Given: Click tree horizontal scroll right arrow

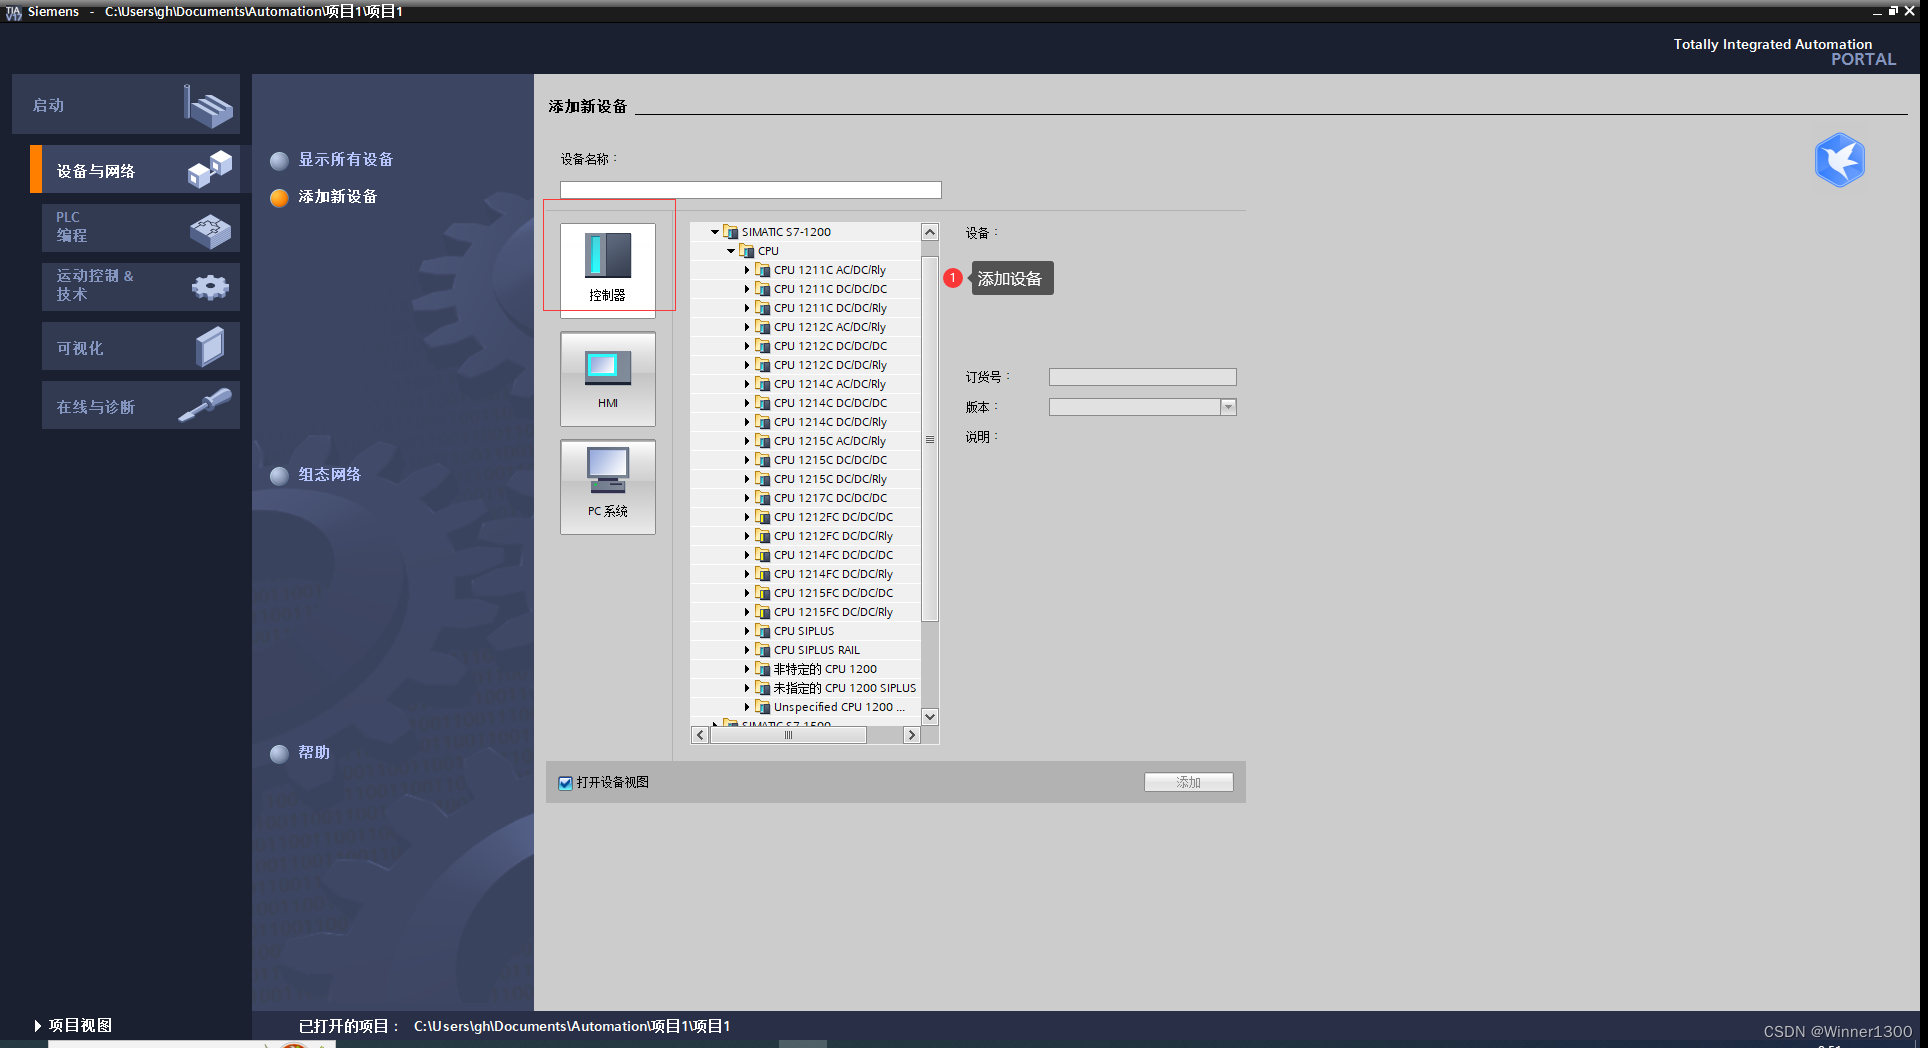Looking at the screenshot, I should 911,735.
